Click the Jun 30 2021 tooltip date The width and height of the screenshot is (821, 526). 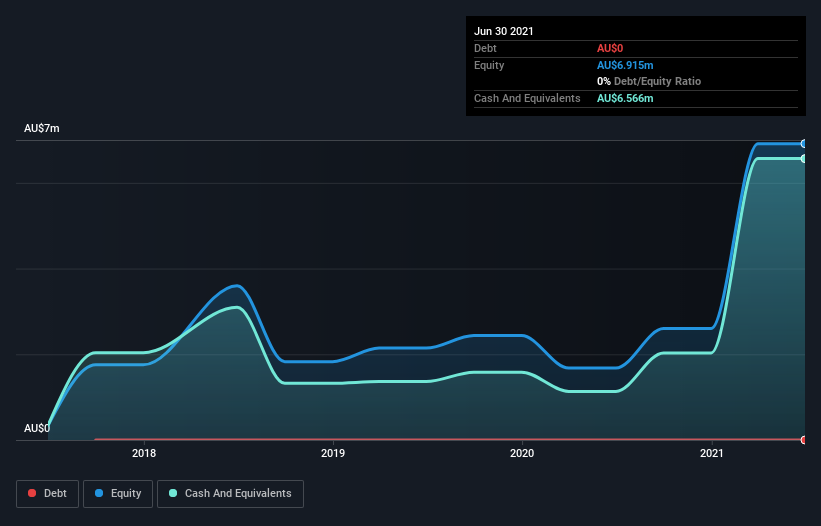coord(504,31)
